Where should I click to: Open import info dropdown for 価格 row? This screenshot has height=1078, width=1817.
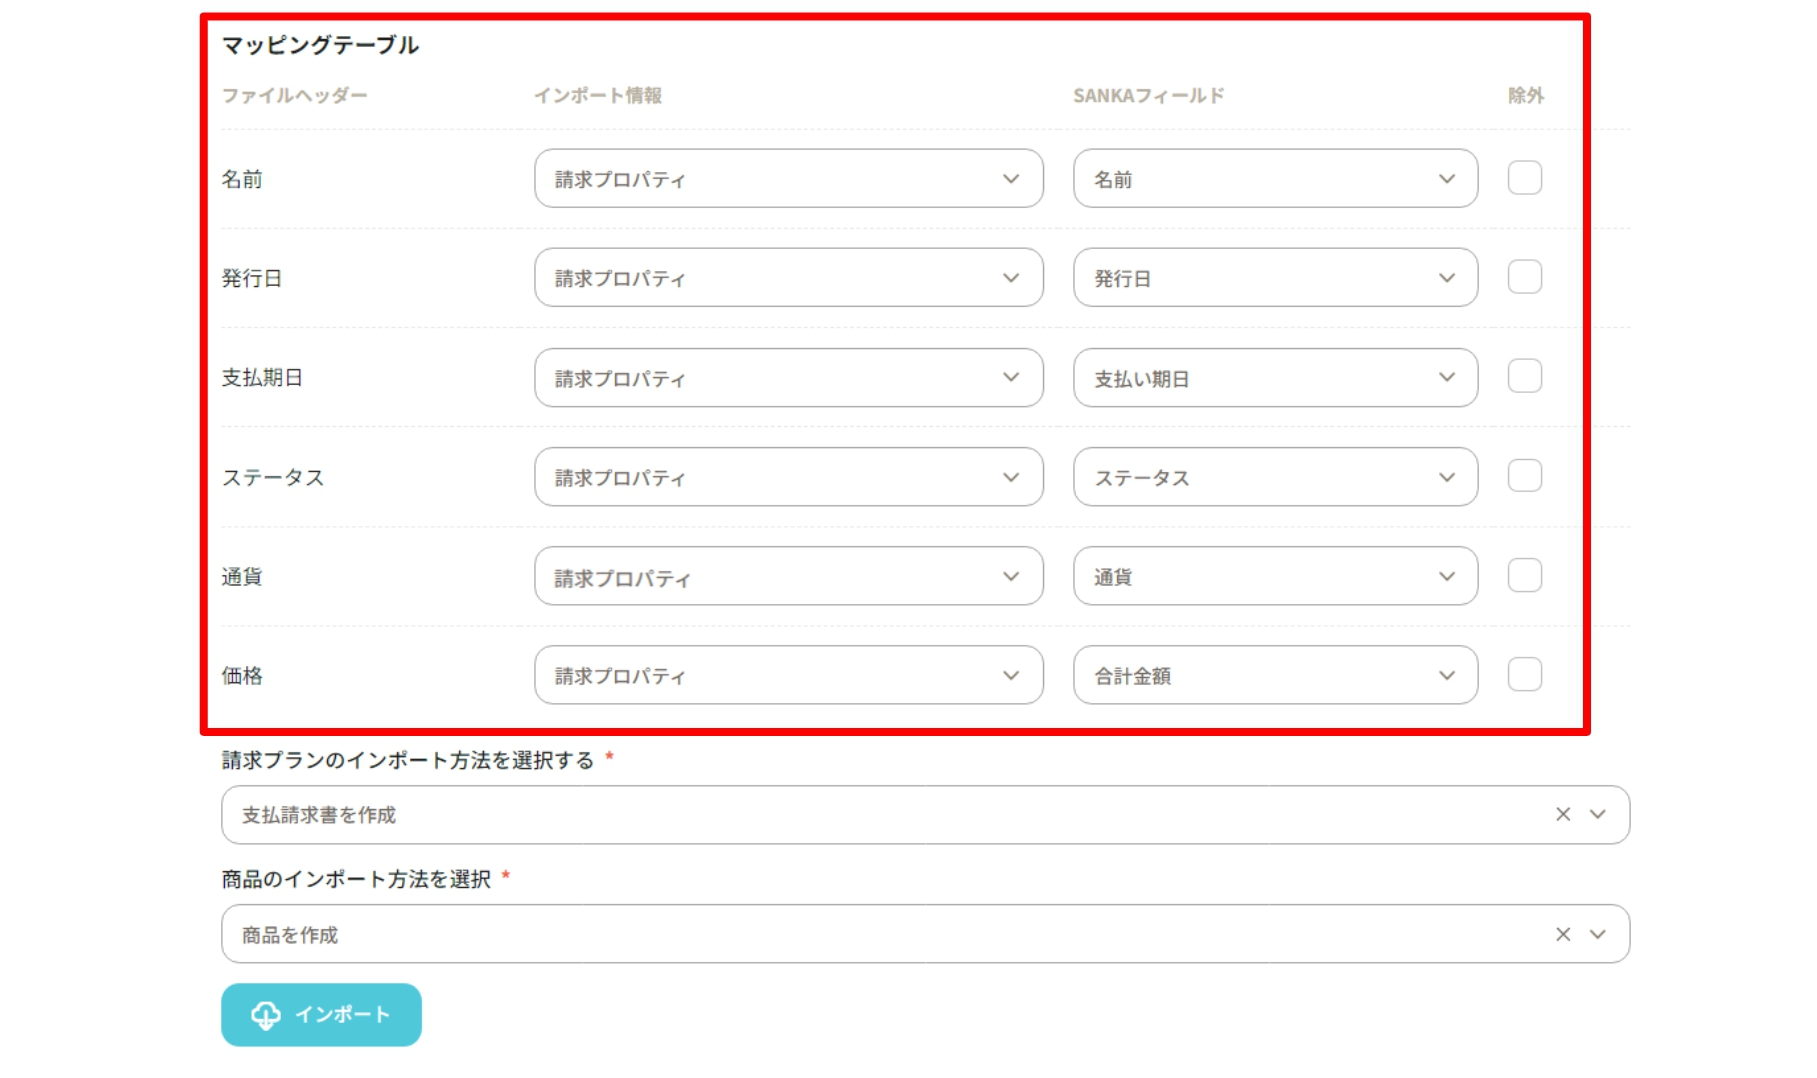point(788,675)
